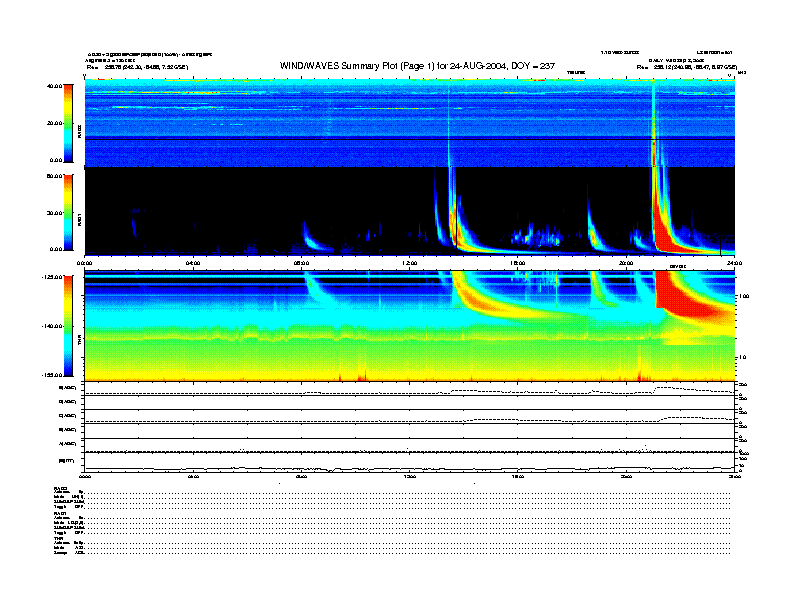Pick the TNR color scale bar
Image resolution: width=792 pixels, height=612 pixels.
pos(67,326)
